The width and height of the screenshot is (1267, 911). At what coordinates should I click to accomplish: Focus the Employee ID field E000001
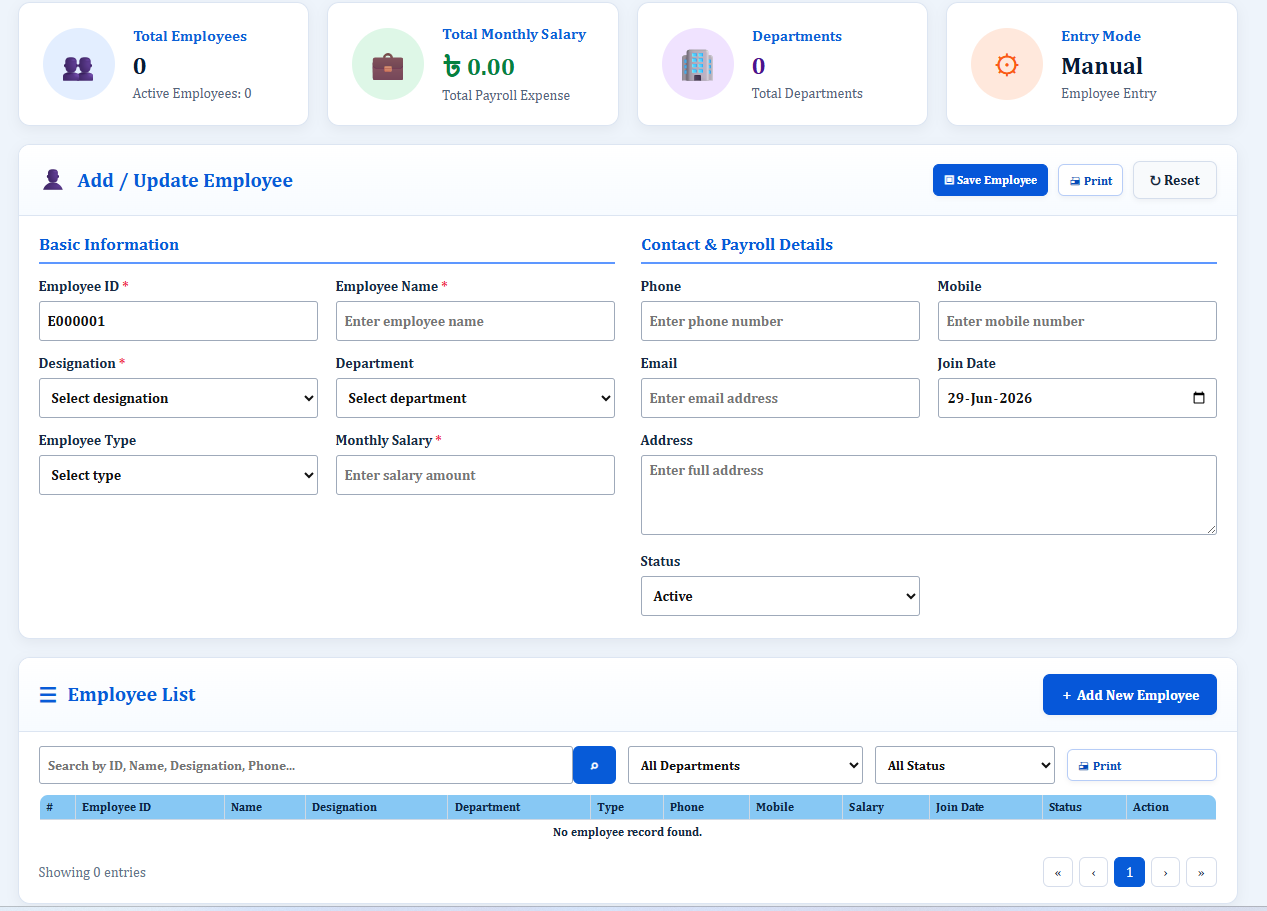(178, 321)
